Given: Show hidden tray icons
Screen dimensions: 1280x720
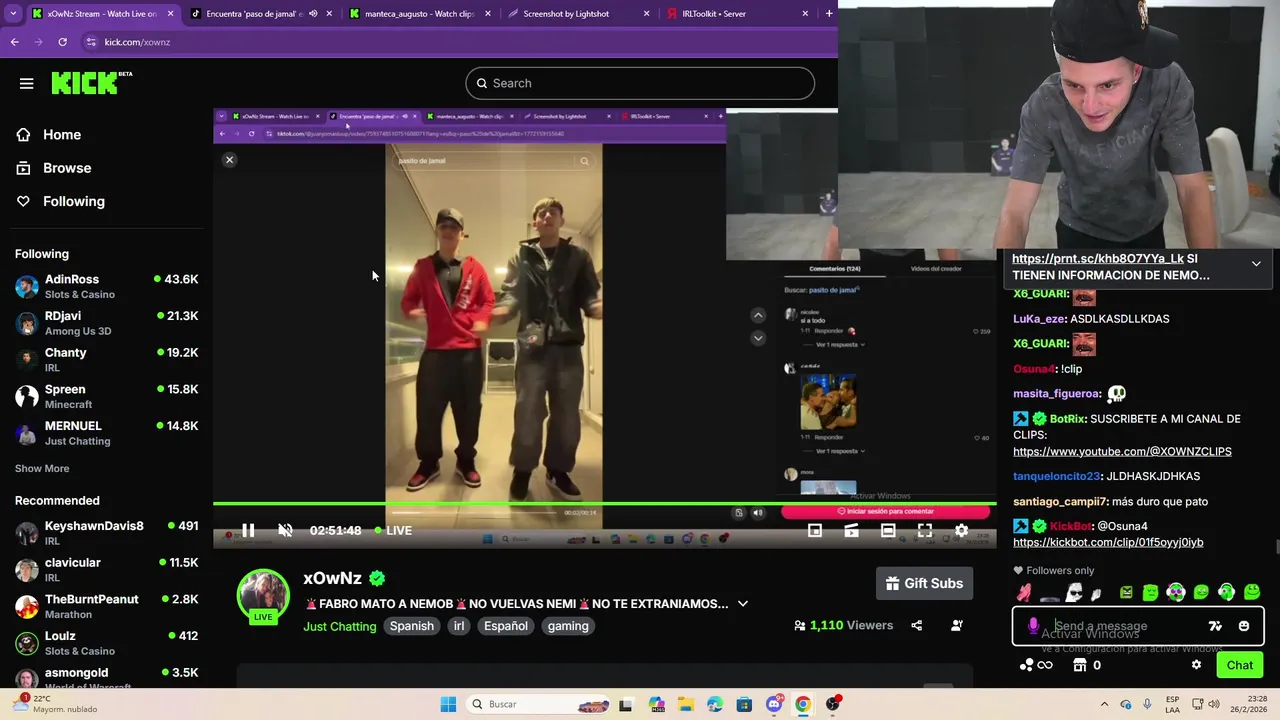Looking at the screenshot, I should (x=1104, y=704).
